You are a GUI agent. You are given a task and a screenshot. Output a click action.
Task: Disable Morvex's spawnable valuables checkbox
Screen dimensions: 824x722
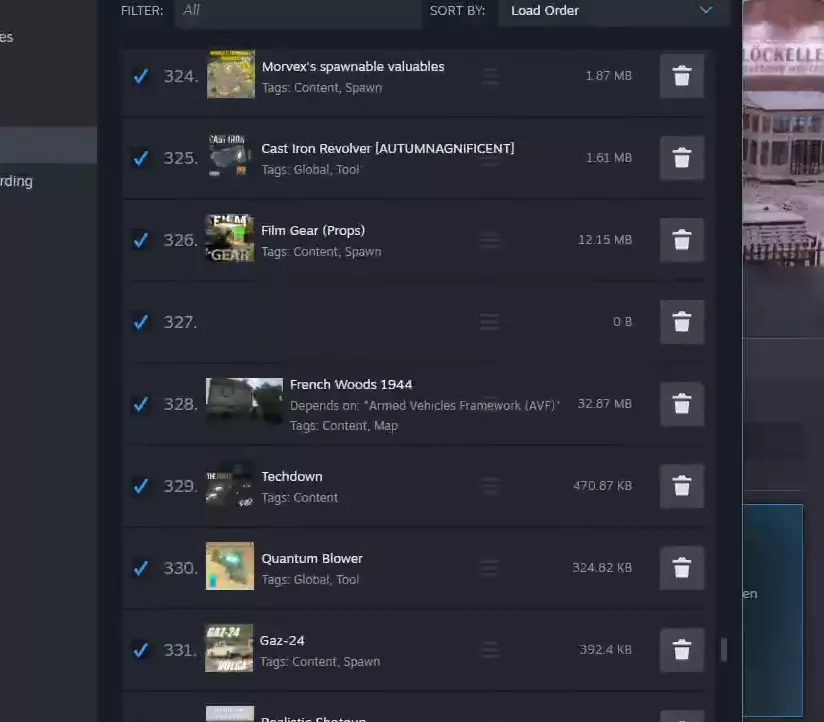coord(140,76)
